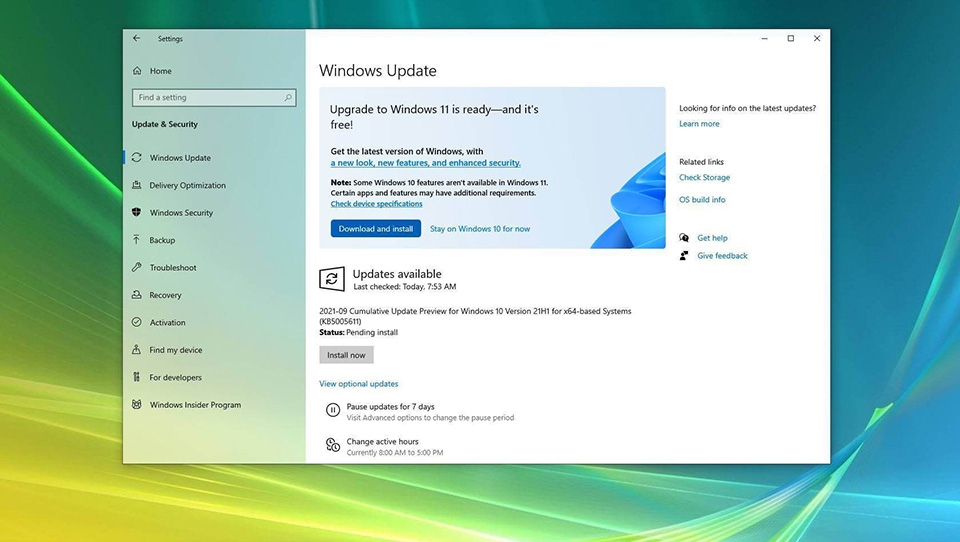Open Find my device settings
This screenshot has width=960, height=542.
(x=176, y=350)
